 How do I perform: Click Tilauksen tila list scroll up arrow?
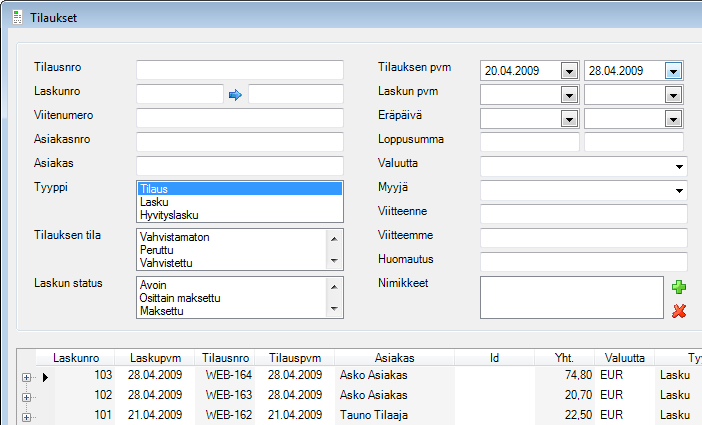[x=334, y=239]
